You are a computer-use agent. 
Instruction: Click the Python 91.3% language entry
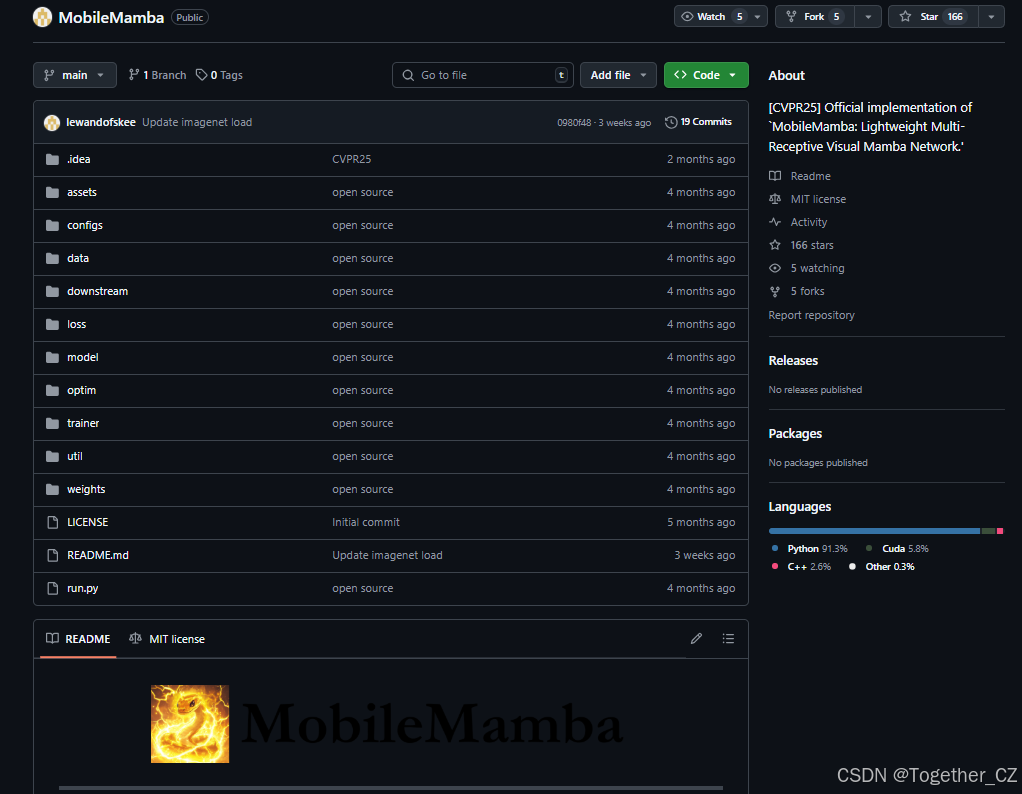coord(810,549)
